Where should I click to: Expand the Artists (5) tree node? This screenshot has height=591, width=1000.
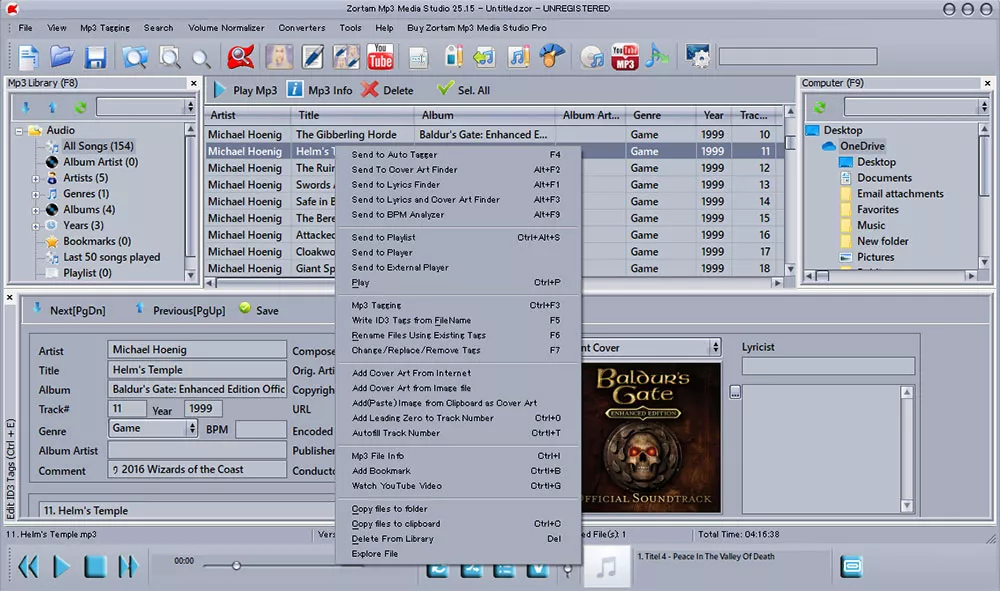pos(36,179)
